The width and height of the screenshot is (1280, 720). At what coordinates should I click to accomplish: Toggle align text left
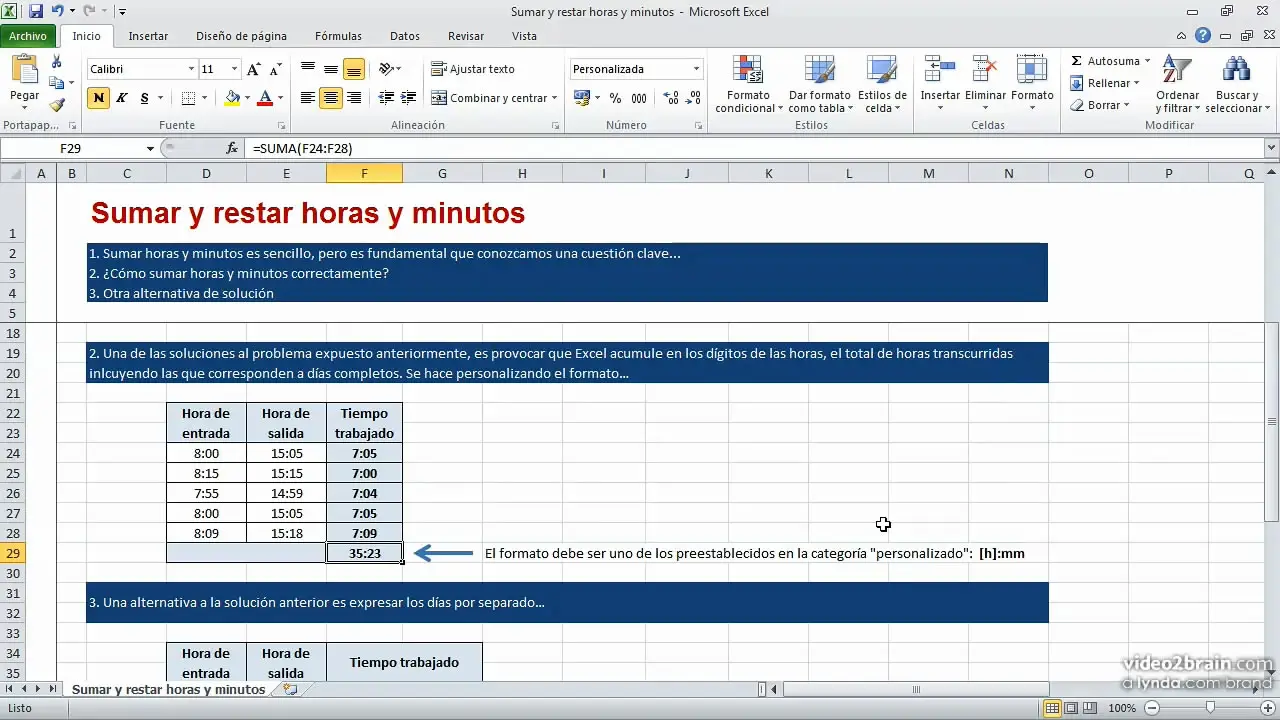[x=308, y=98]
